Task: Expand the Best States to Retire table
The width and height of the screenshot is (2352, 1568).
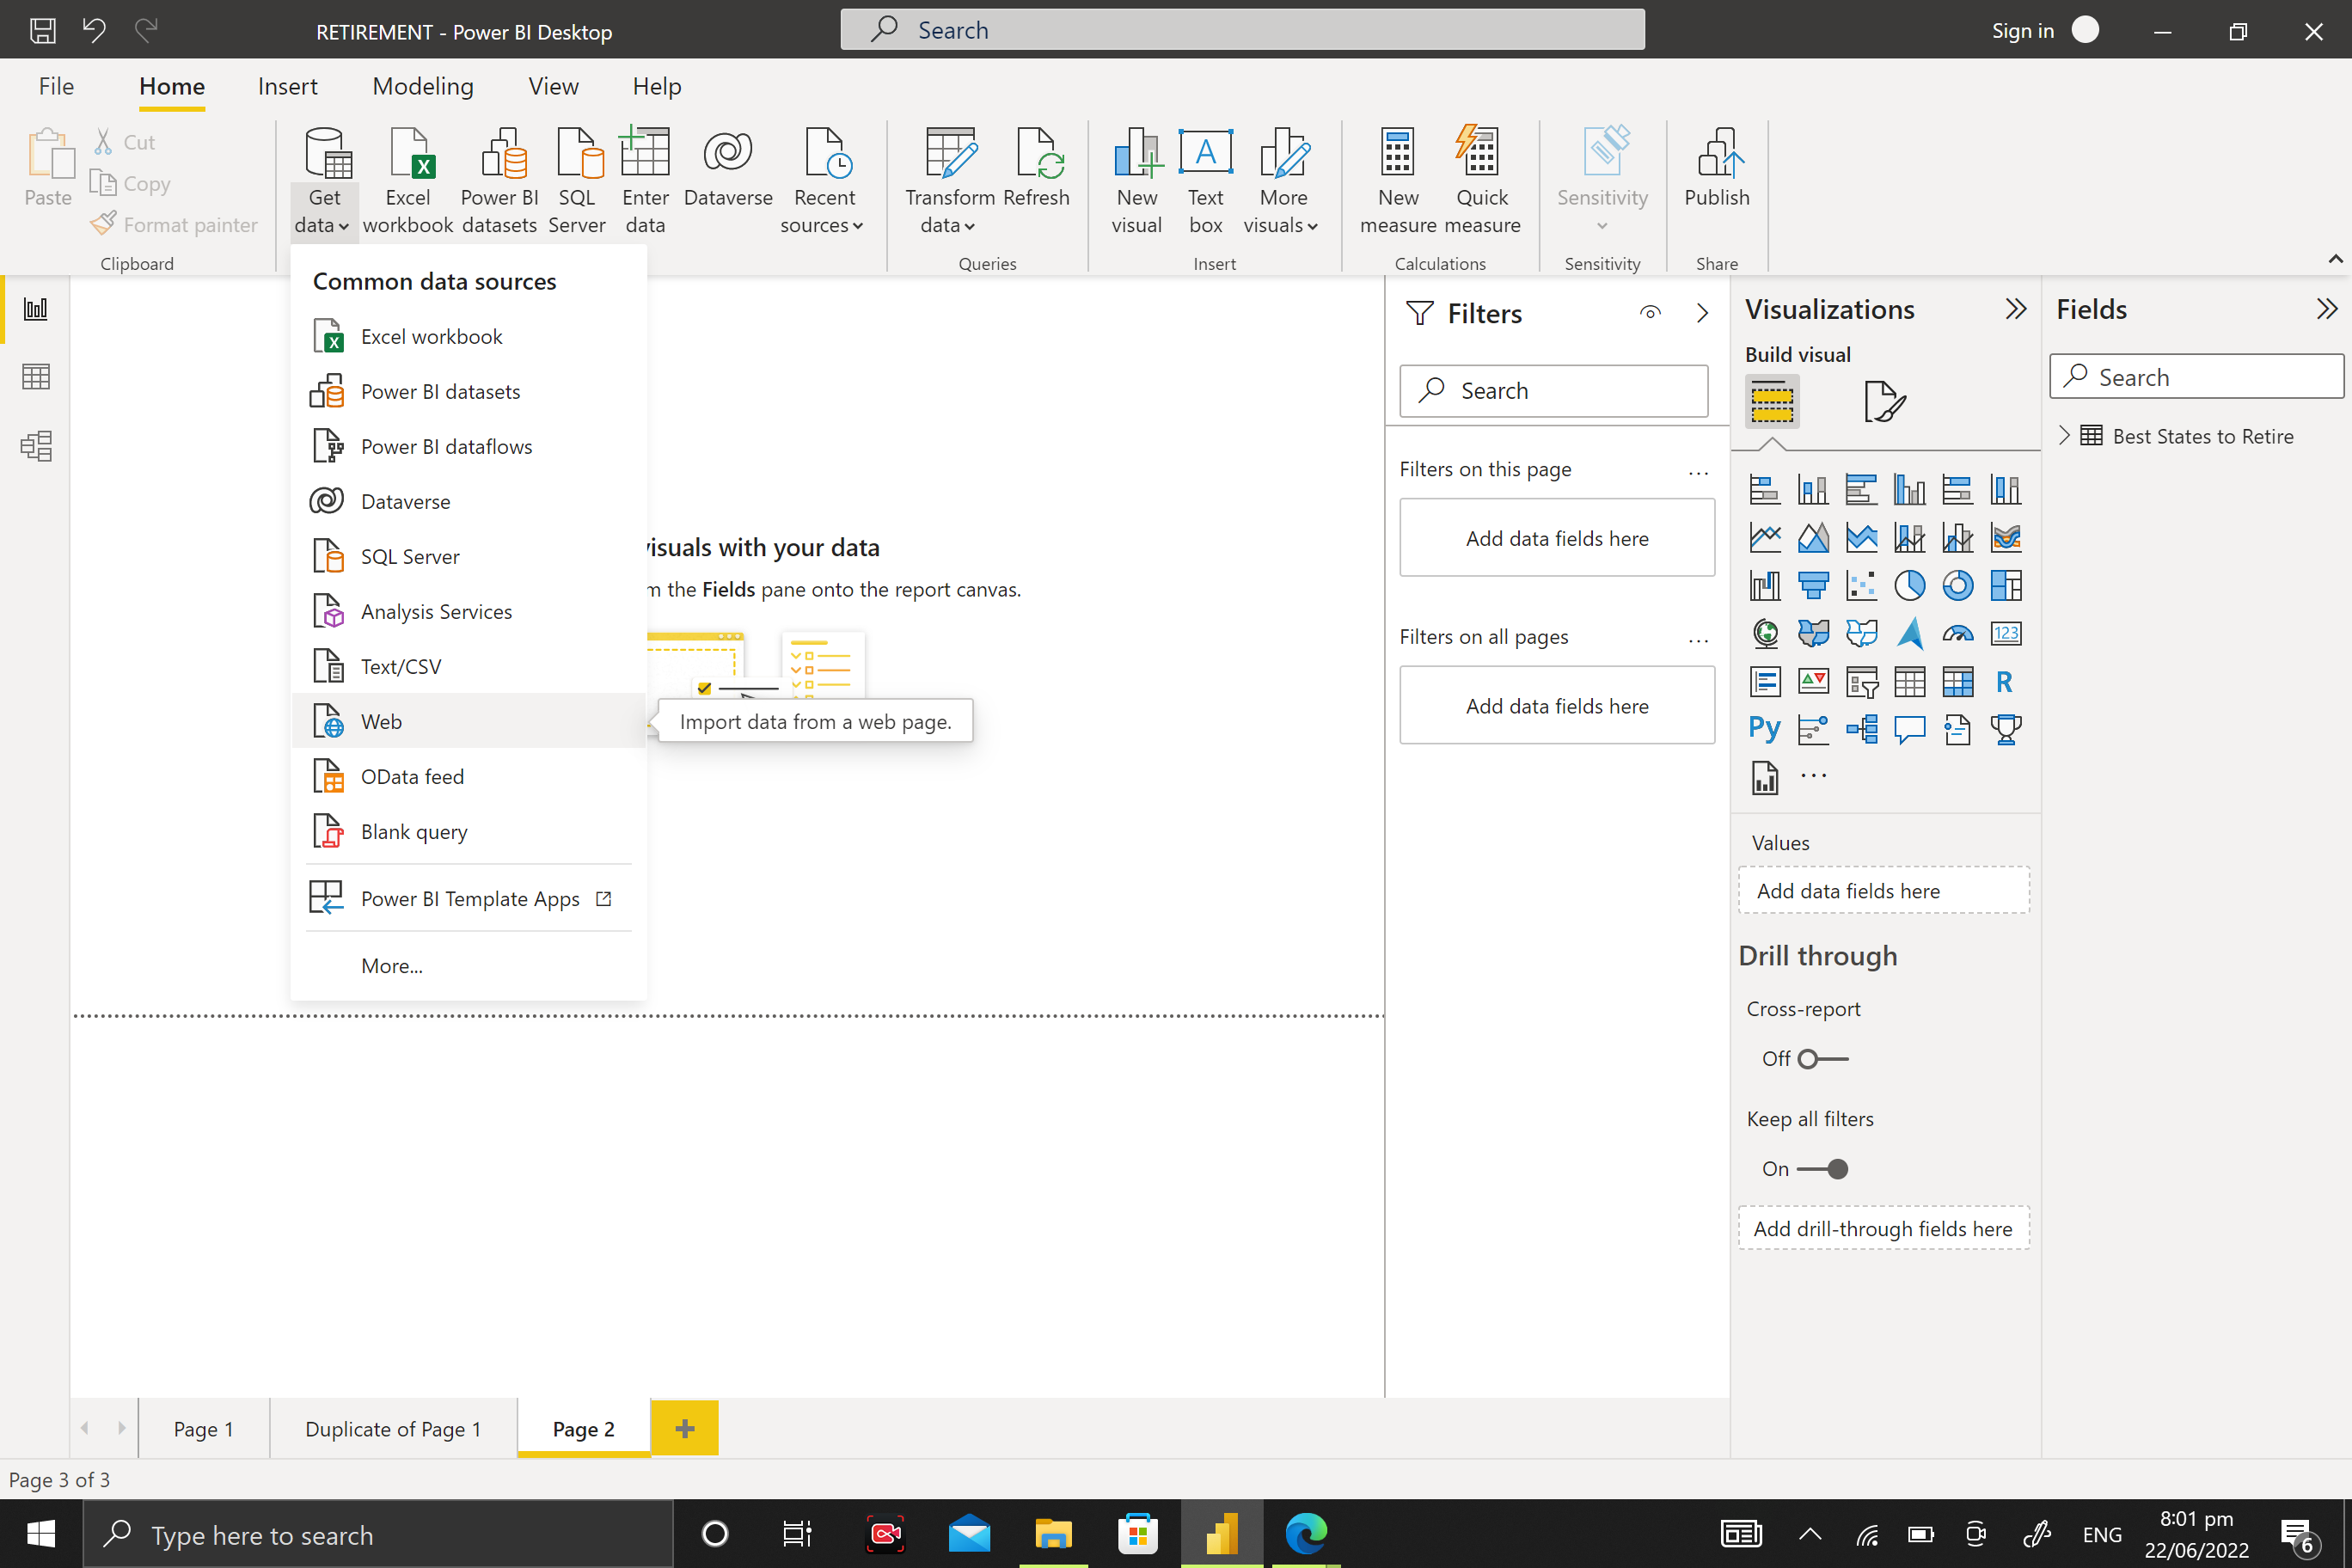Action: tap(2064, 436)
